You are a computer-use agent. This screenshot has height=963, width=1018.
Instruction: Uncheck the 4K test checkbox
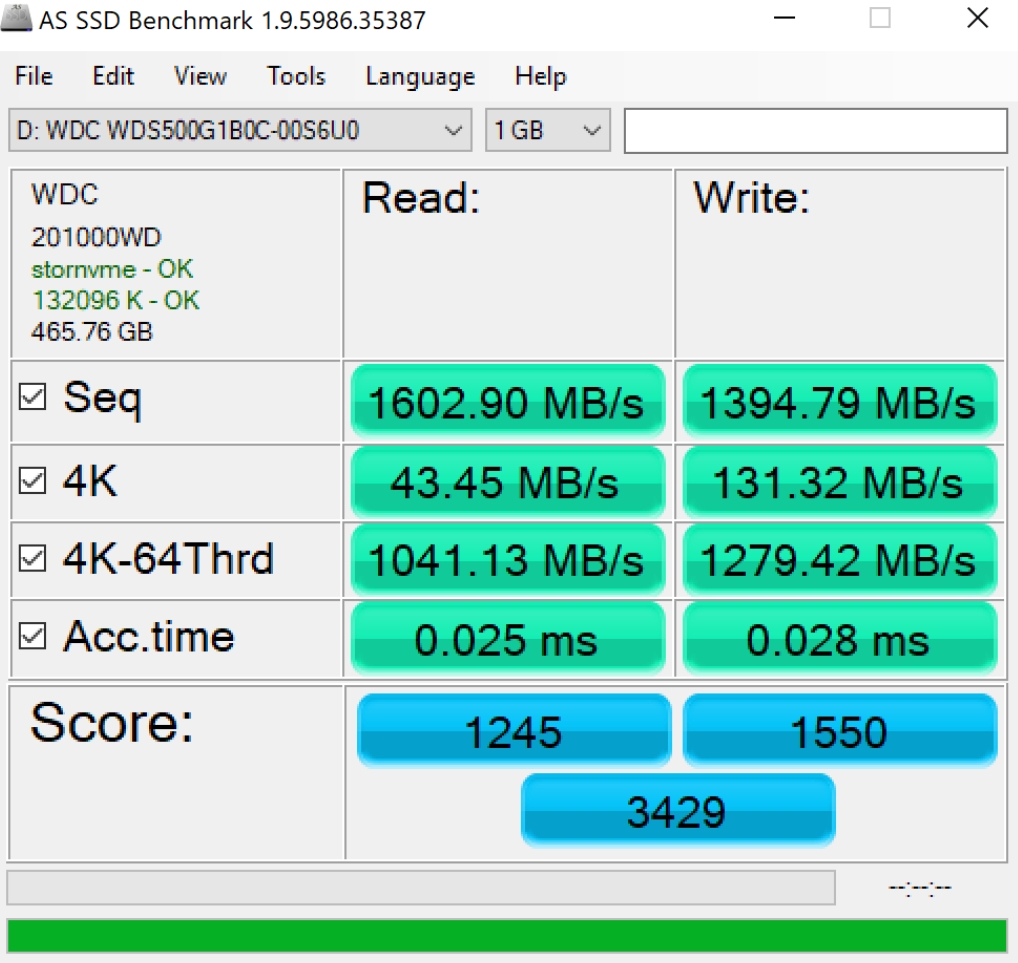pos(32,481)
